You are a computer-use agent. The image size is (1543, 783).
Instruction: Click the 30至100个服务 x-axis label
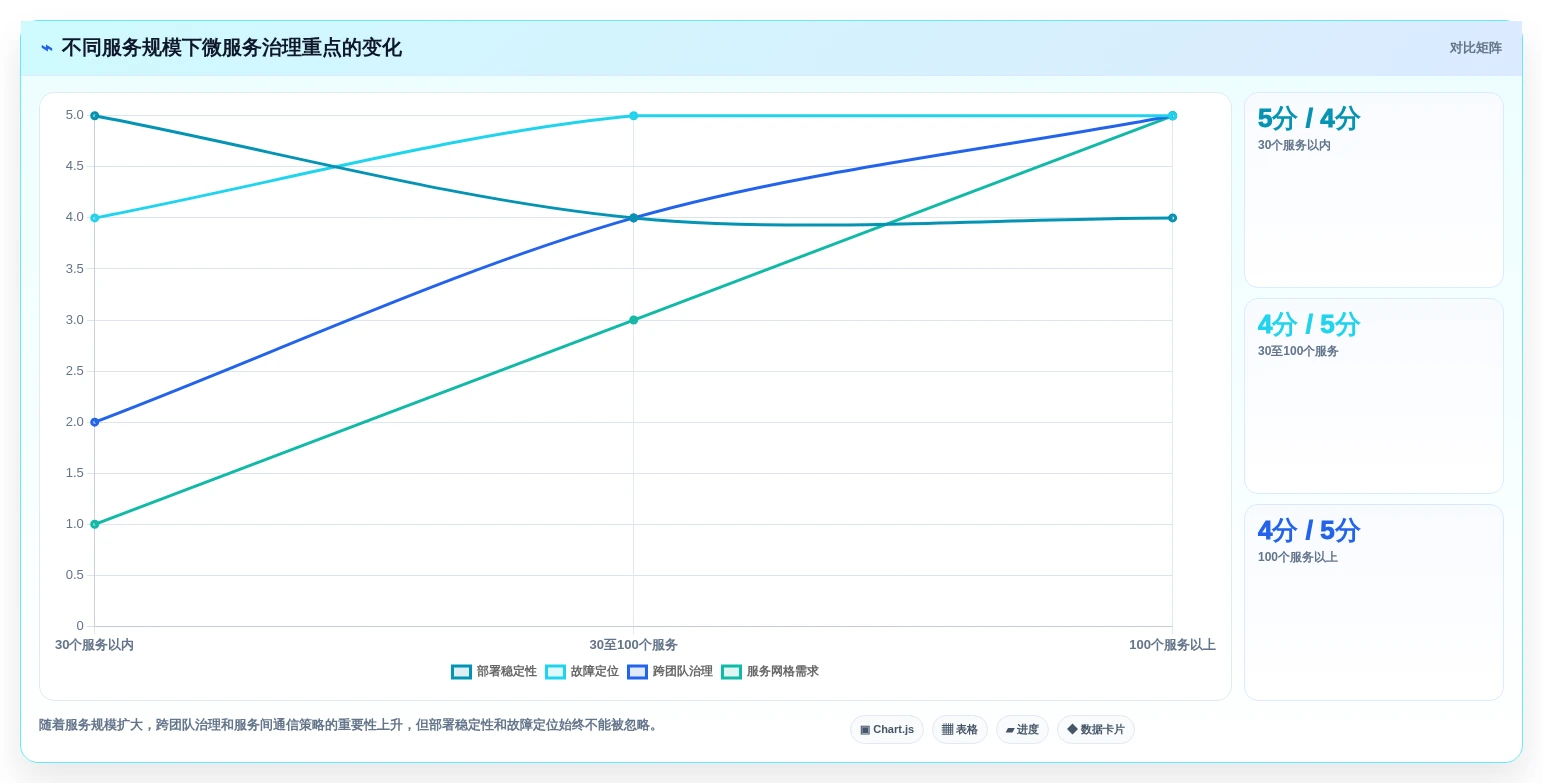[x=633, y=645]
